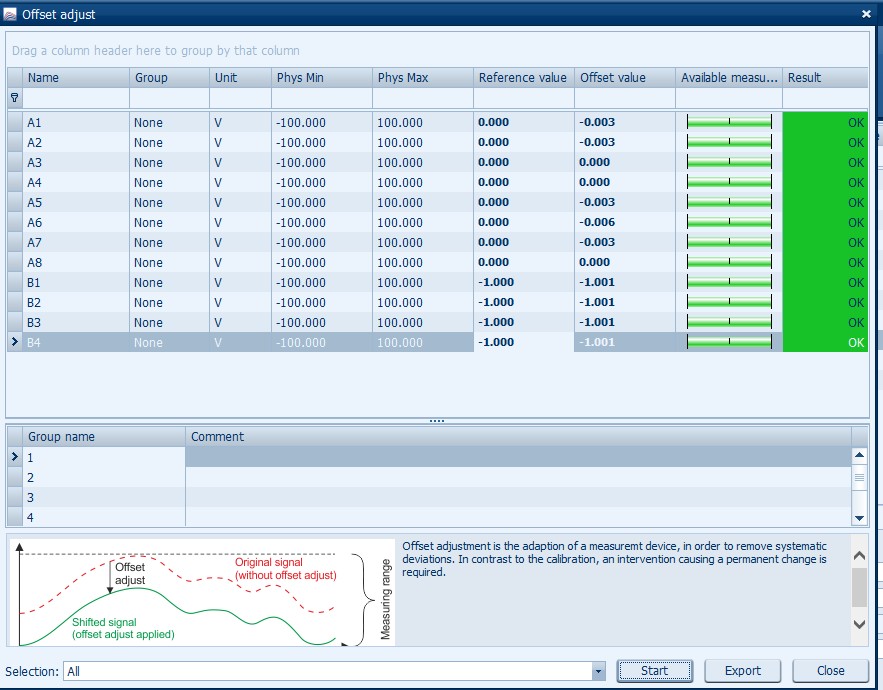Image resolution: width=883 pixels, height=690 pixels.
Task: Select the comment cell for group 2
Action: [518, 477]
